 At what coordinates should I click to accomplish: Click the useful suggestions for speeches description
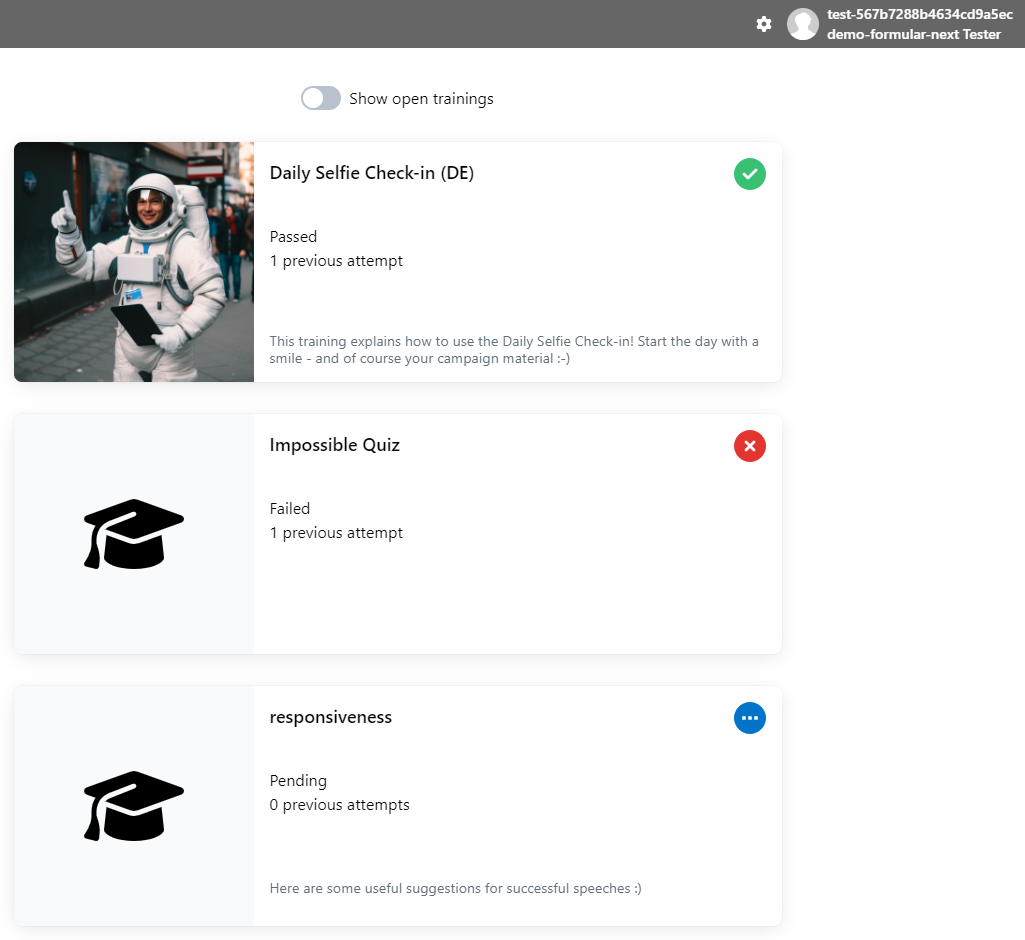coord(456,888)
